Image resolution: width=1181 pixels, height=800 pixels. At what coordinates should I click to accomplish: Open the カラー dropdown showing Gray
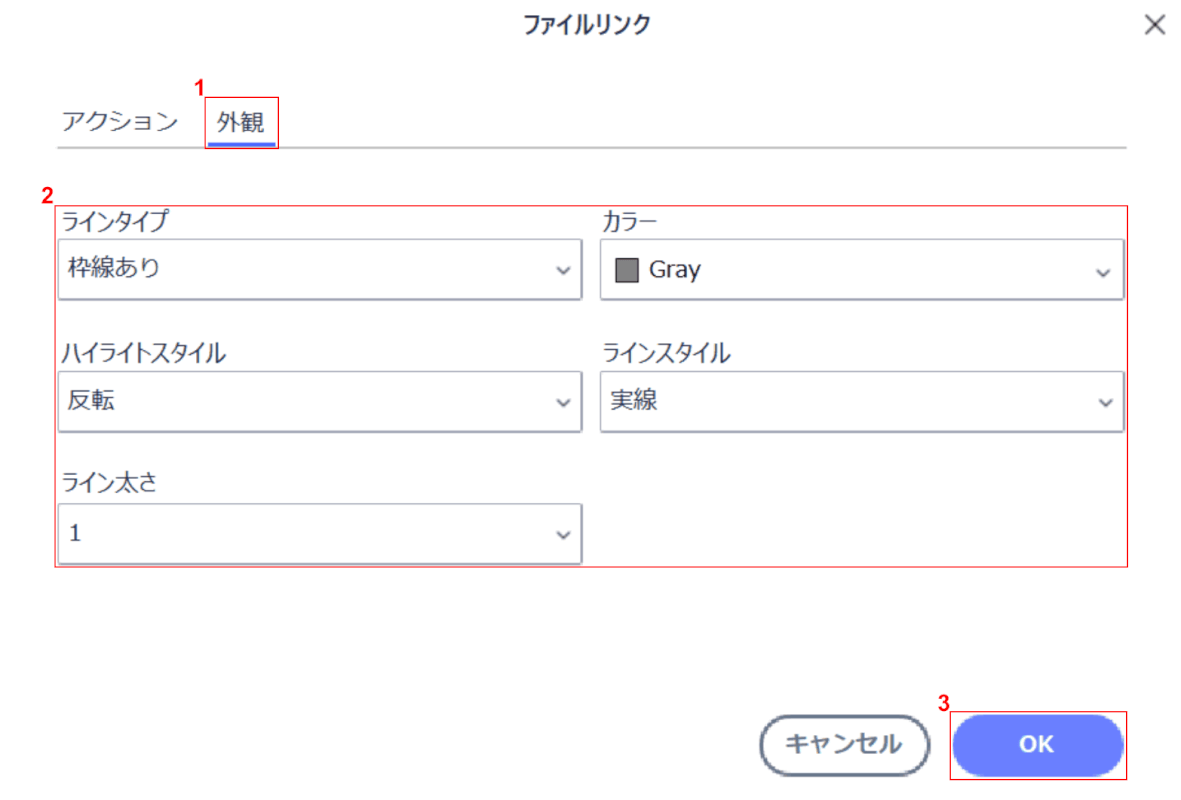tap(850, 270)
